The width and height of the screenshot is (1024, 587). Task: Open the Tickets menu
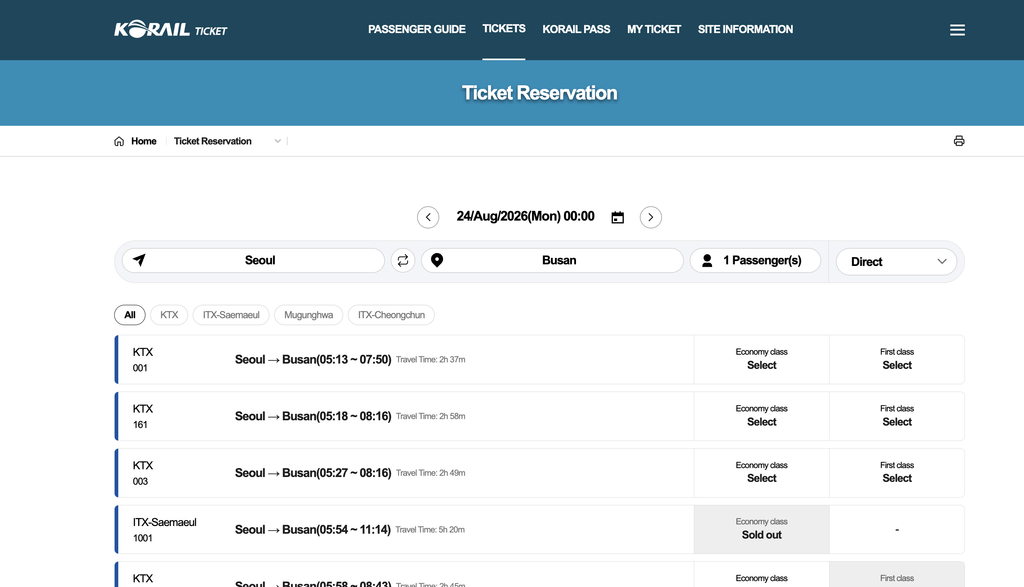504,29
